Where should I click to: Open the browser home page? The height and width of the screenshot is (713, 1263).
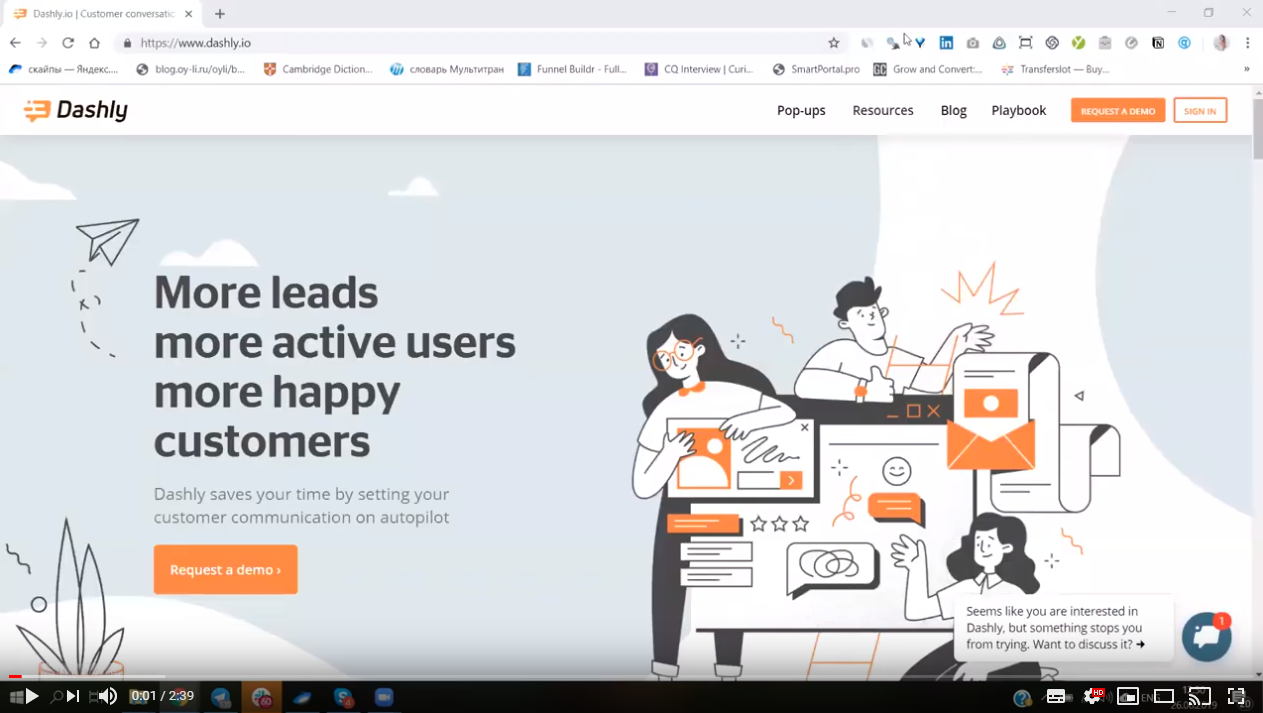[x=94, y=43]
